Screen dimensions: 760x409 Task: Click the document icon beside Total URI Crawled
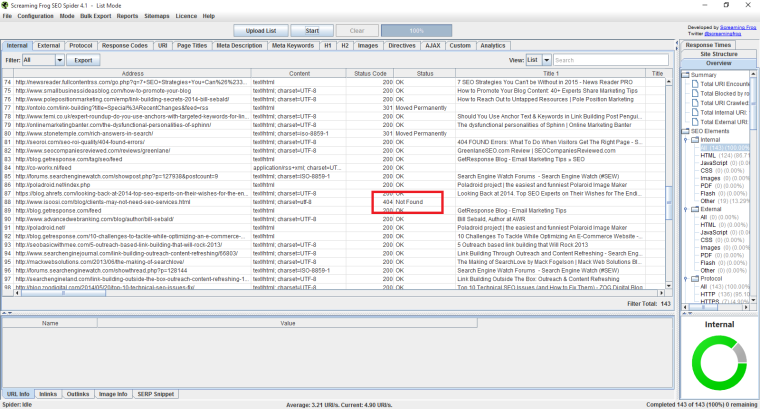695,103
